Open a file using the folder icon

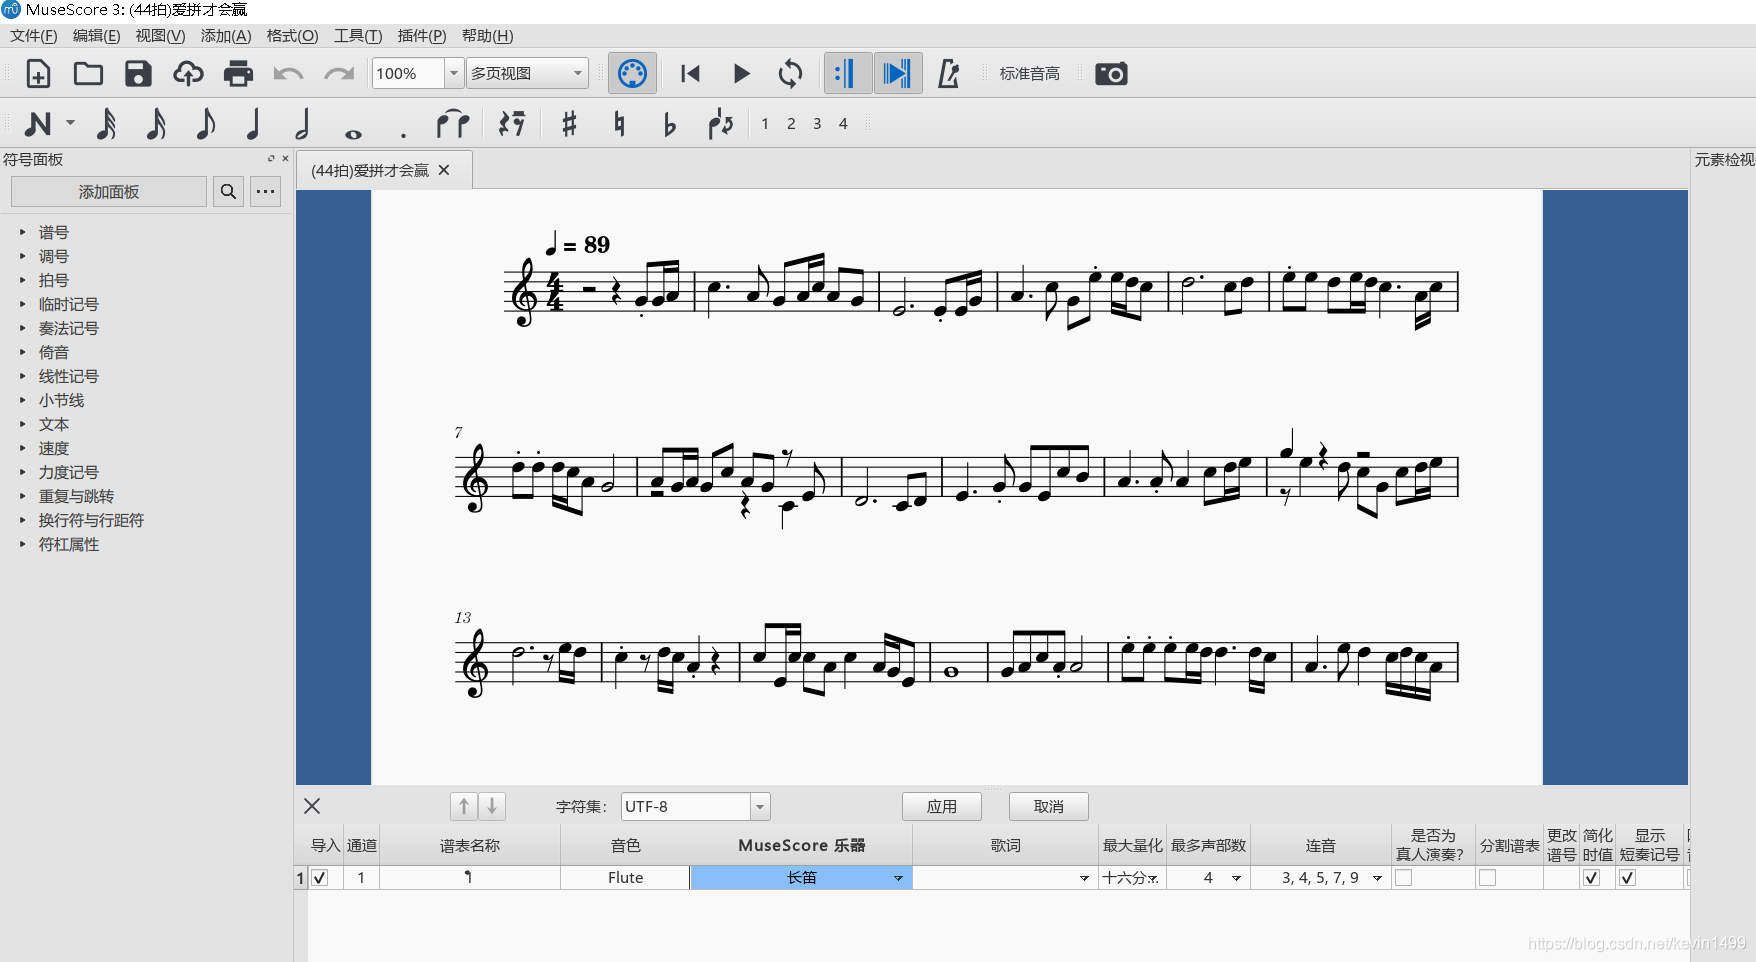tap(88, 74)
